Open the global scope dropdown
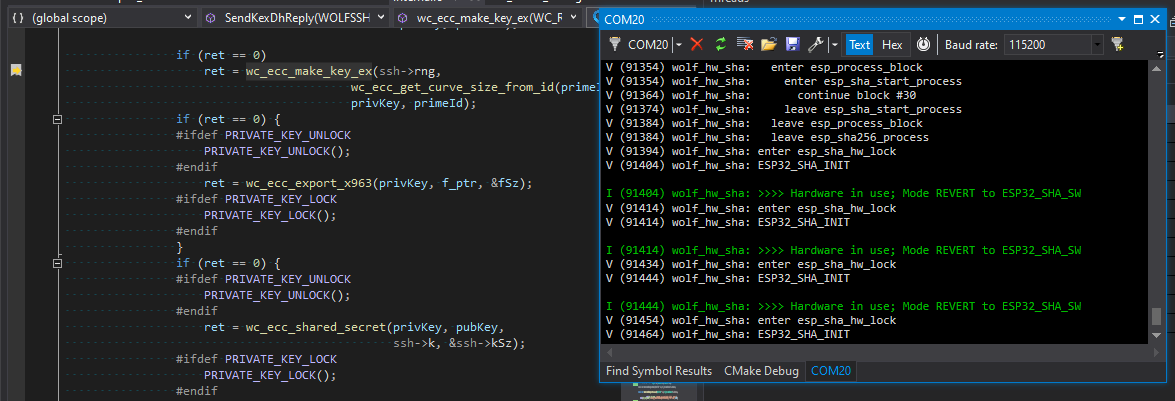 coord(103,17)
